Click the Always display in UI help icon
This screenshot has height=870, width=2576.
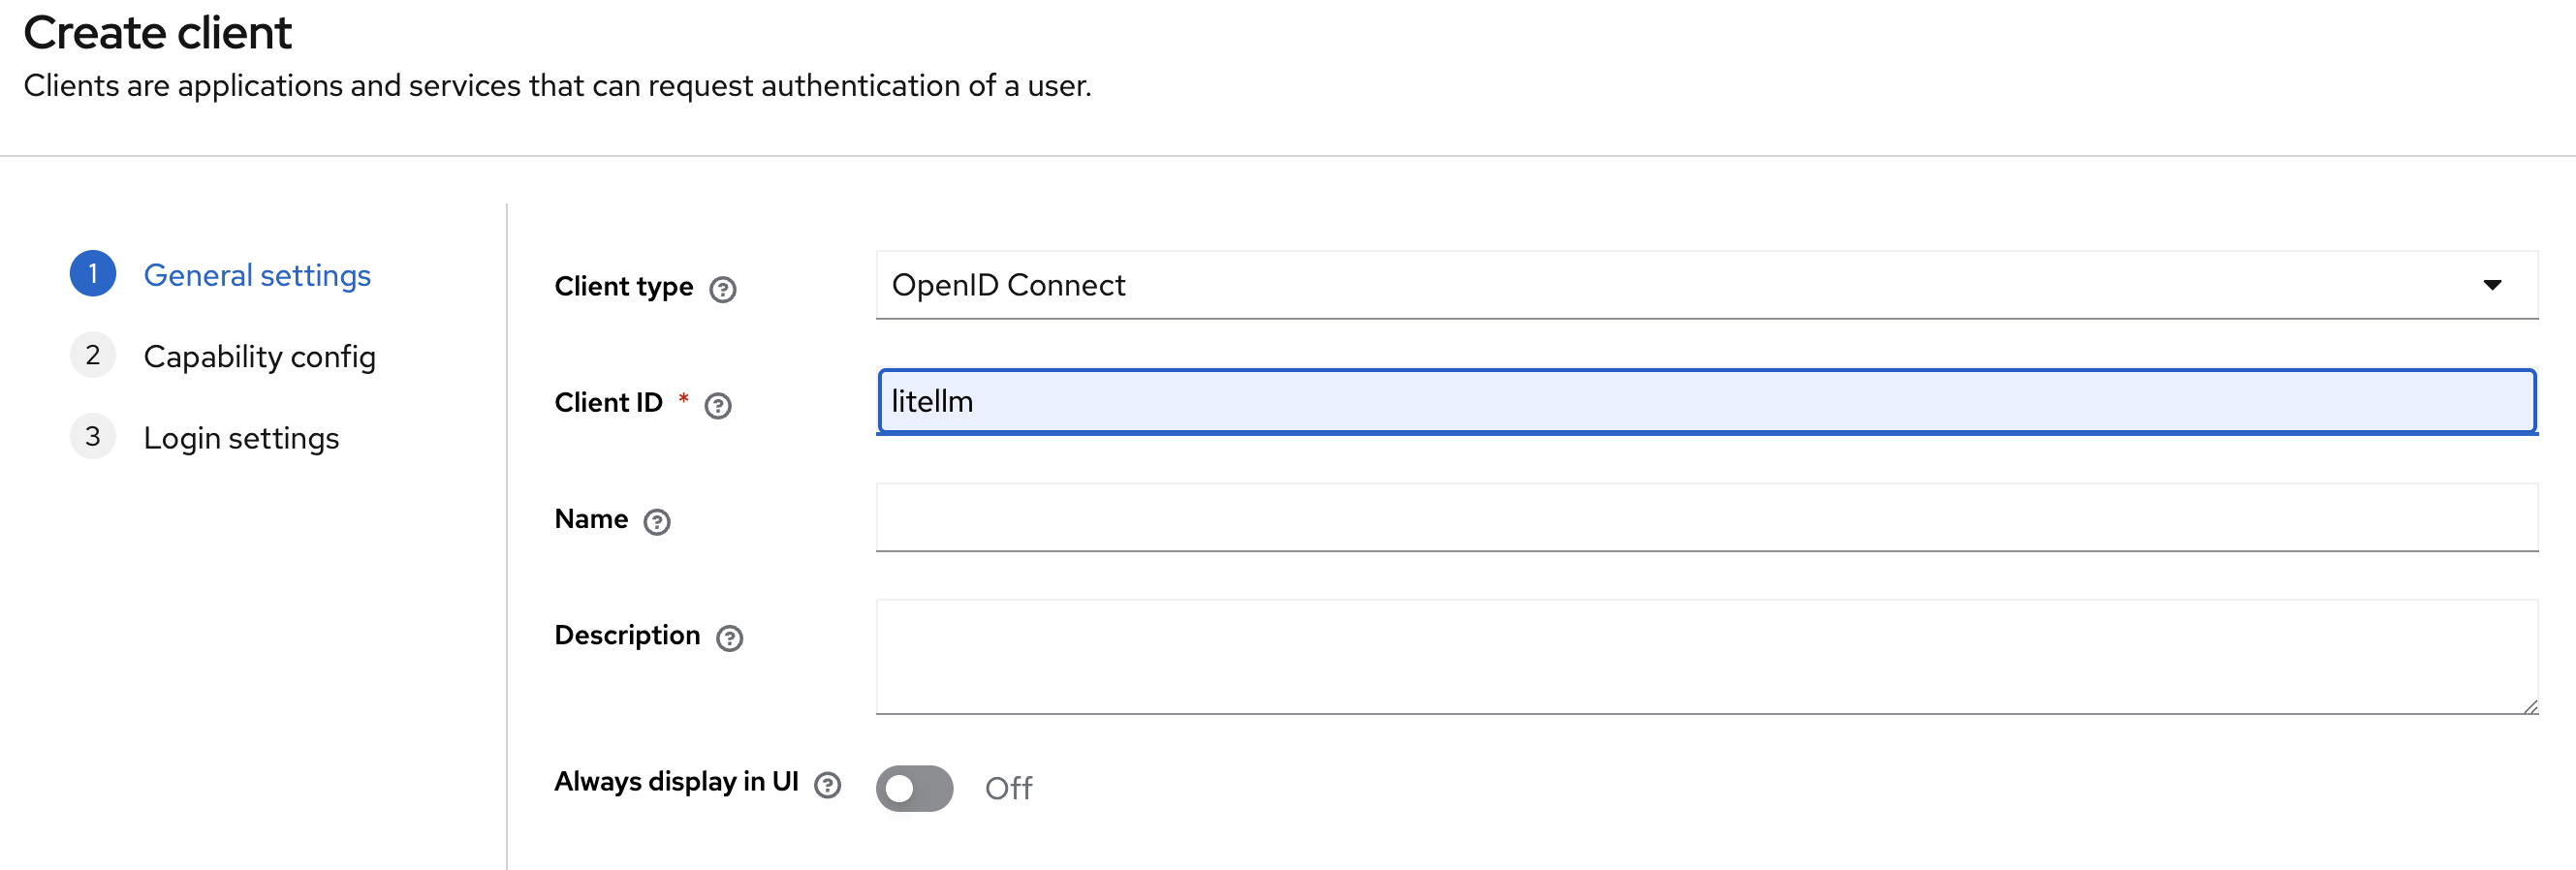point(828,785)
